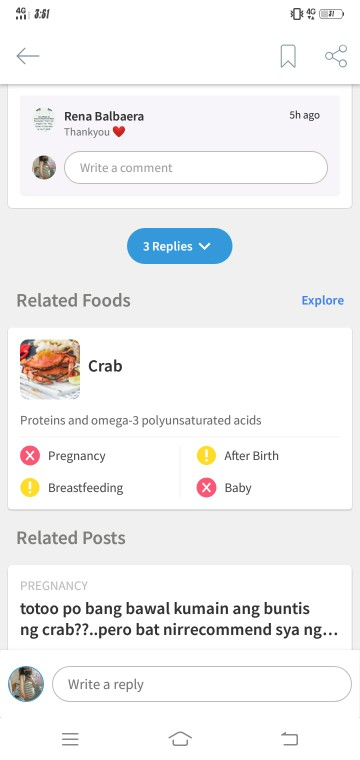This screenshot has width=360, height=760.
Task: Focus the Write a comment field
Action: point(196,168)
